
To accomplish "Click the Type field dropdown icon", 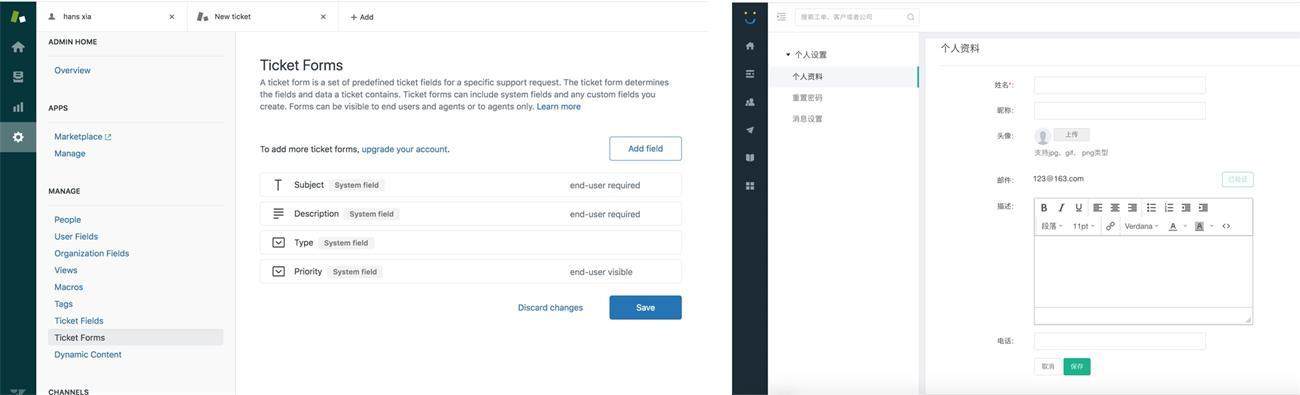I will pos(278,243).
